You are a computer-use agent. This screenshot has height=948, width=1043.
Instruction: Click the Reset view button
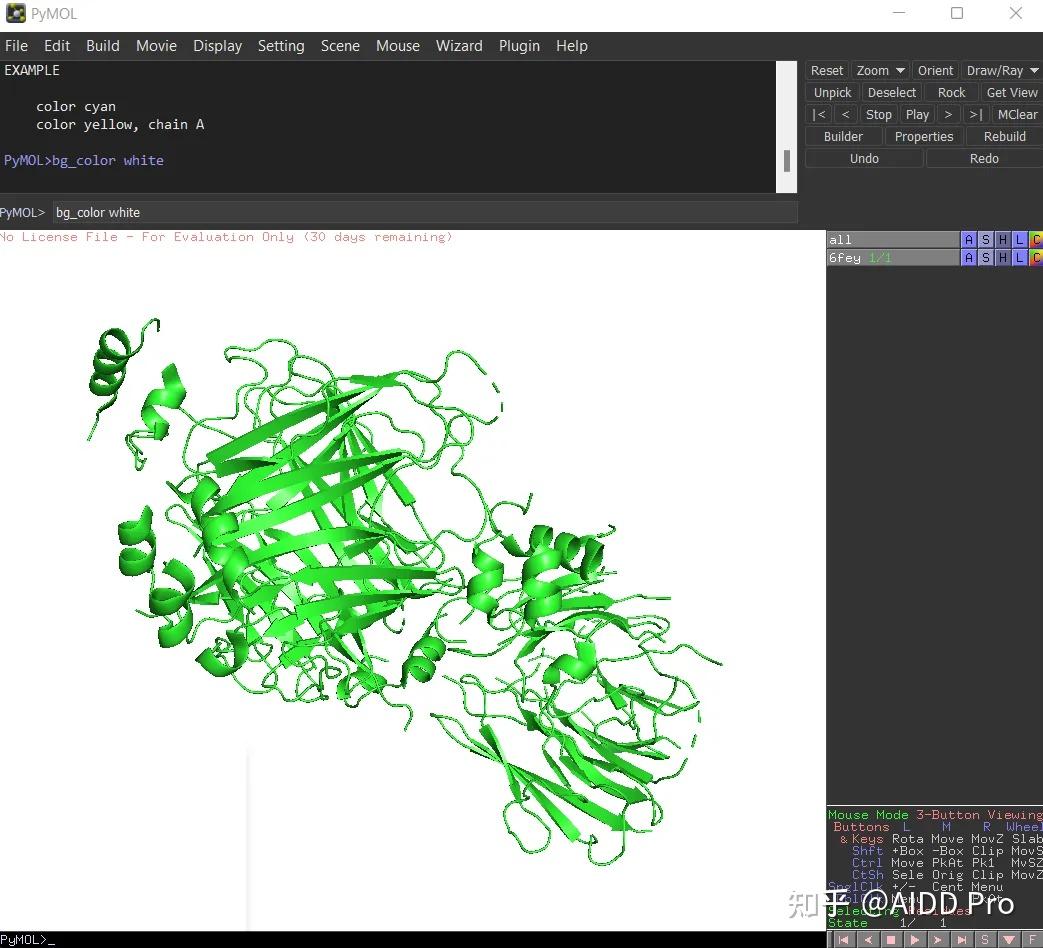coord(827,71)
